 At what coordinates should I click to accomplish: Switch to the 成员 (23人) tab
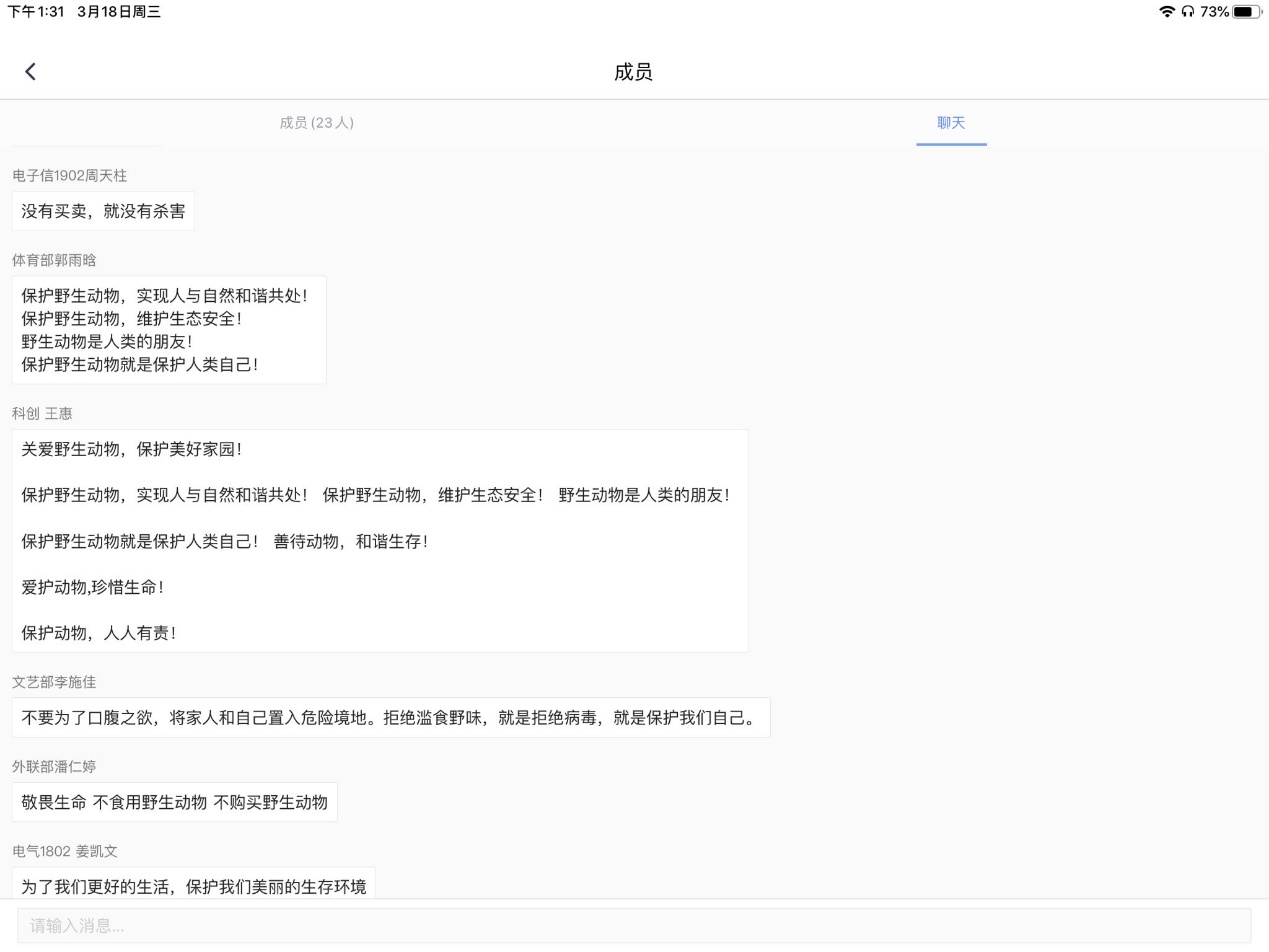coord(316,123)
